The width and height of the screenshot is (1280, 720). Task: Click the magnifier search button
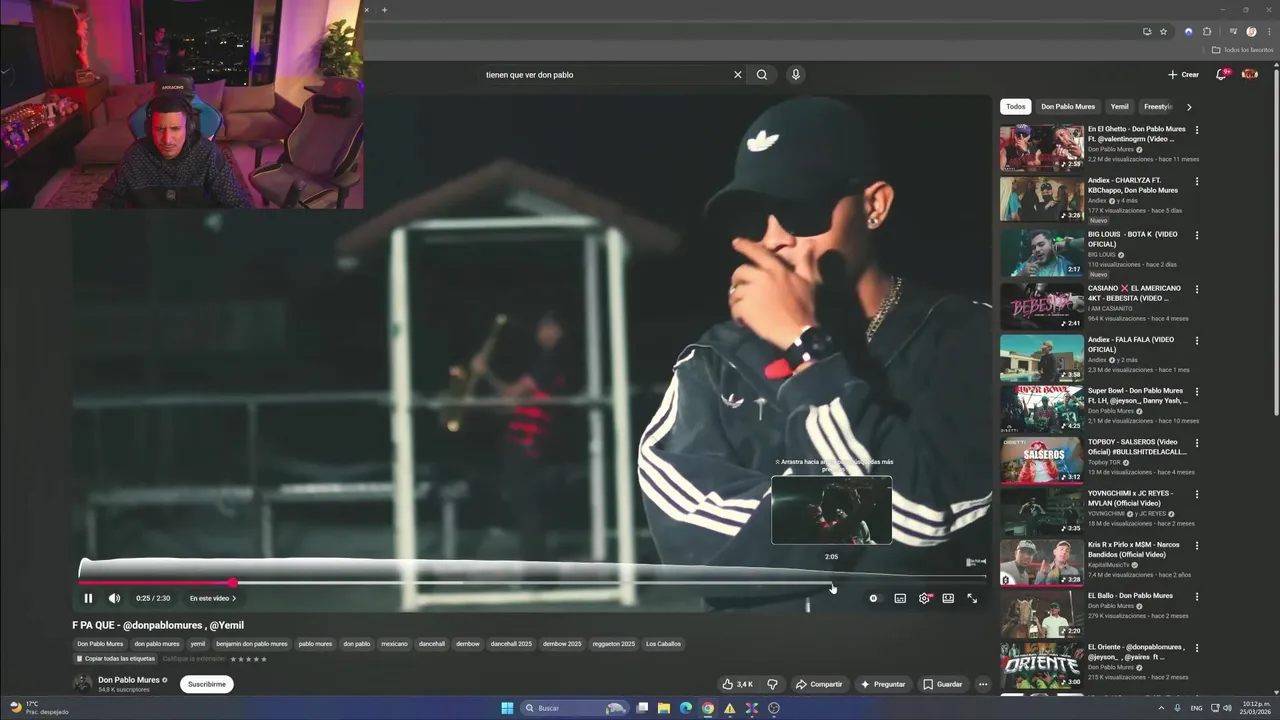point(762,74)
